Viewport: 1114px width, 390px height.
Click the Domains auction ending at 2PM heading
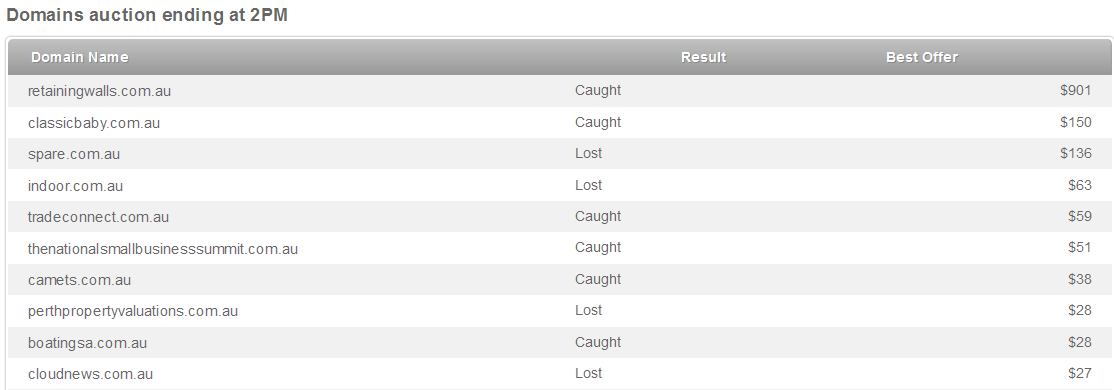[x=146, y=15]
